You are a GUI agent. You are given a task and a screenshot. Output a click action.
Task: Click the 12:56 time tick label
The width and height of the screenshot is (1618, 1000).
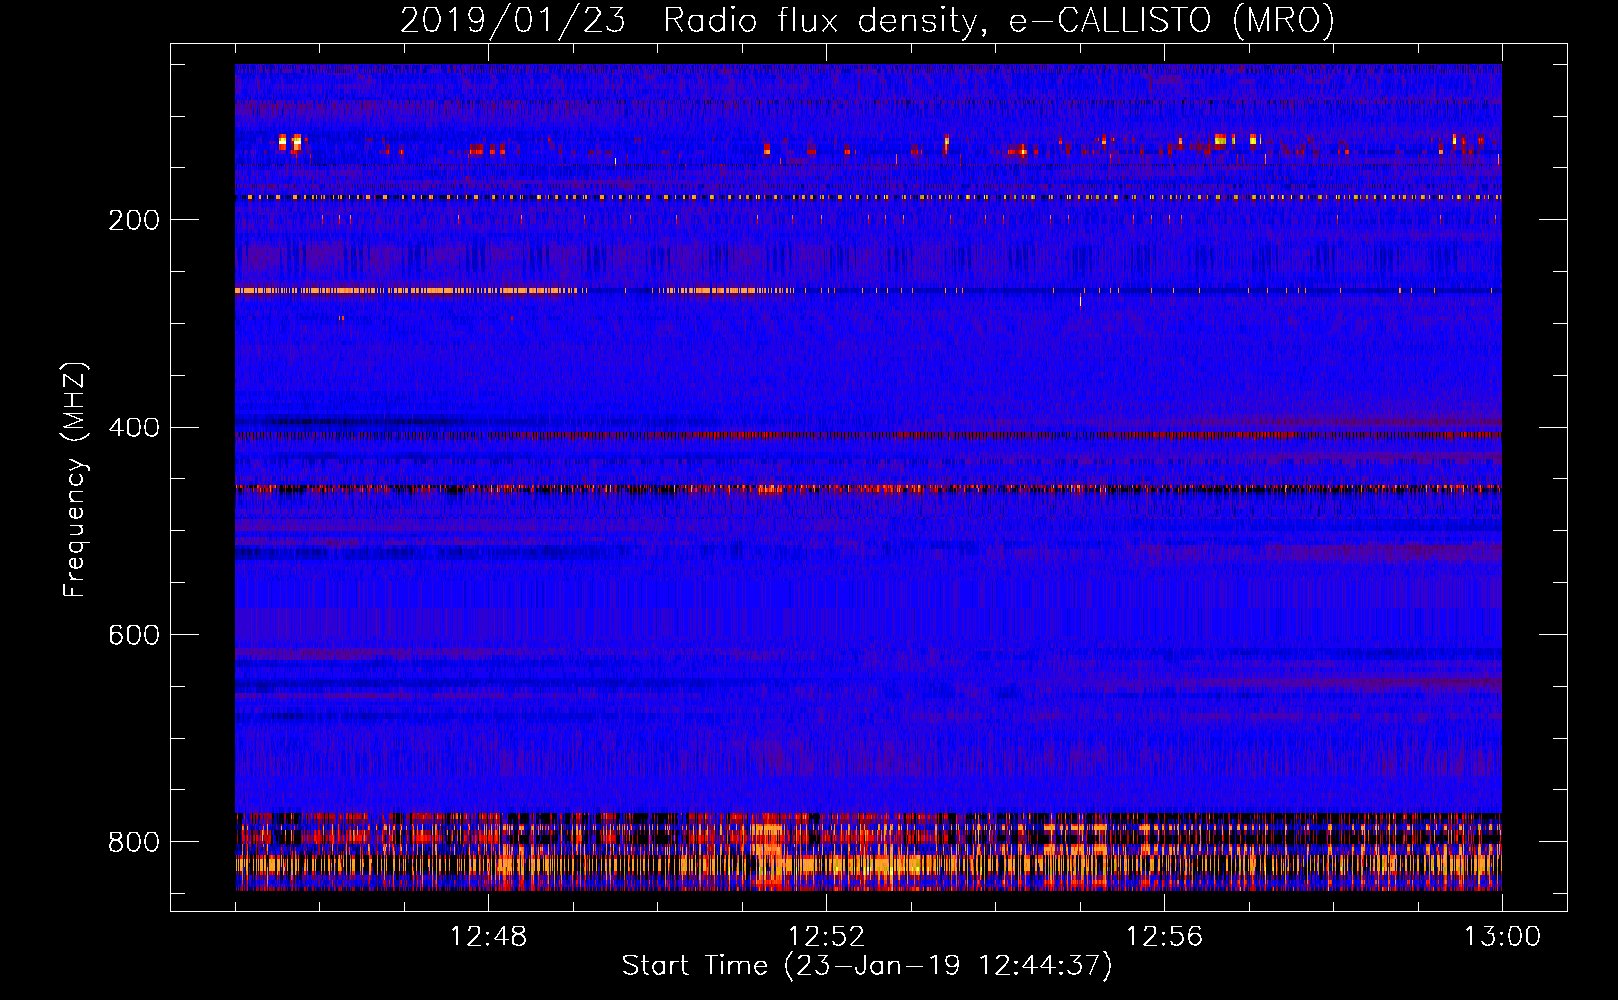(x=1164, y=937)
